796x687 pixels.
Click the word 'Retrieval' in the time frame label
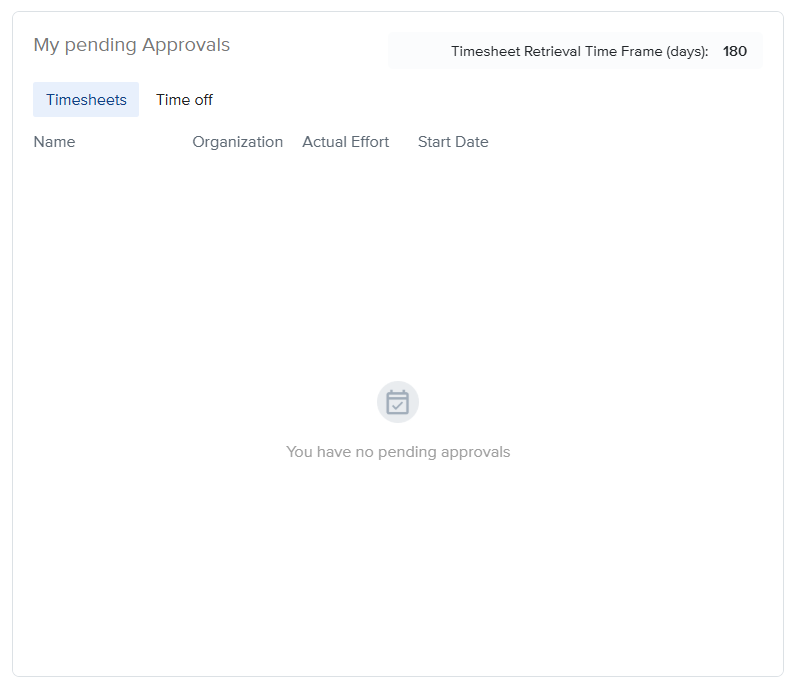554,51
